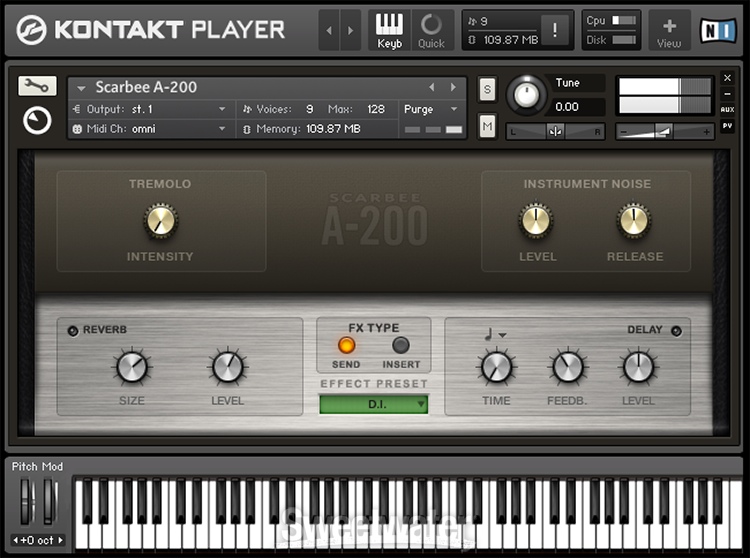Close the instrument with X button

(727, 77)
